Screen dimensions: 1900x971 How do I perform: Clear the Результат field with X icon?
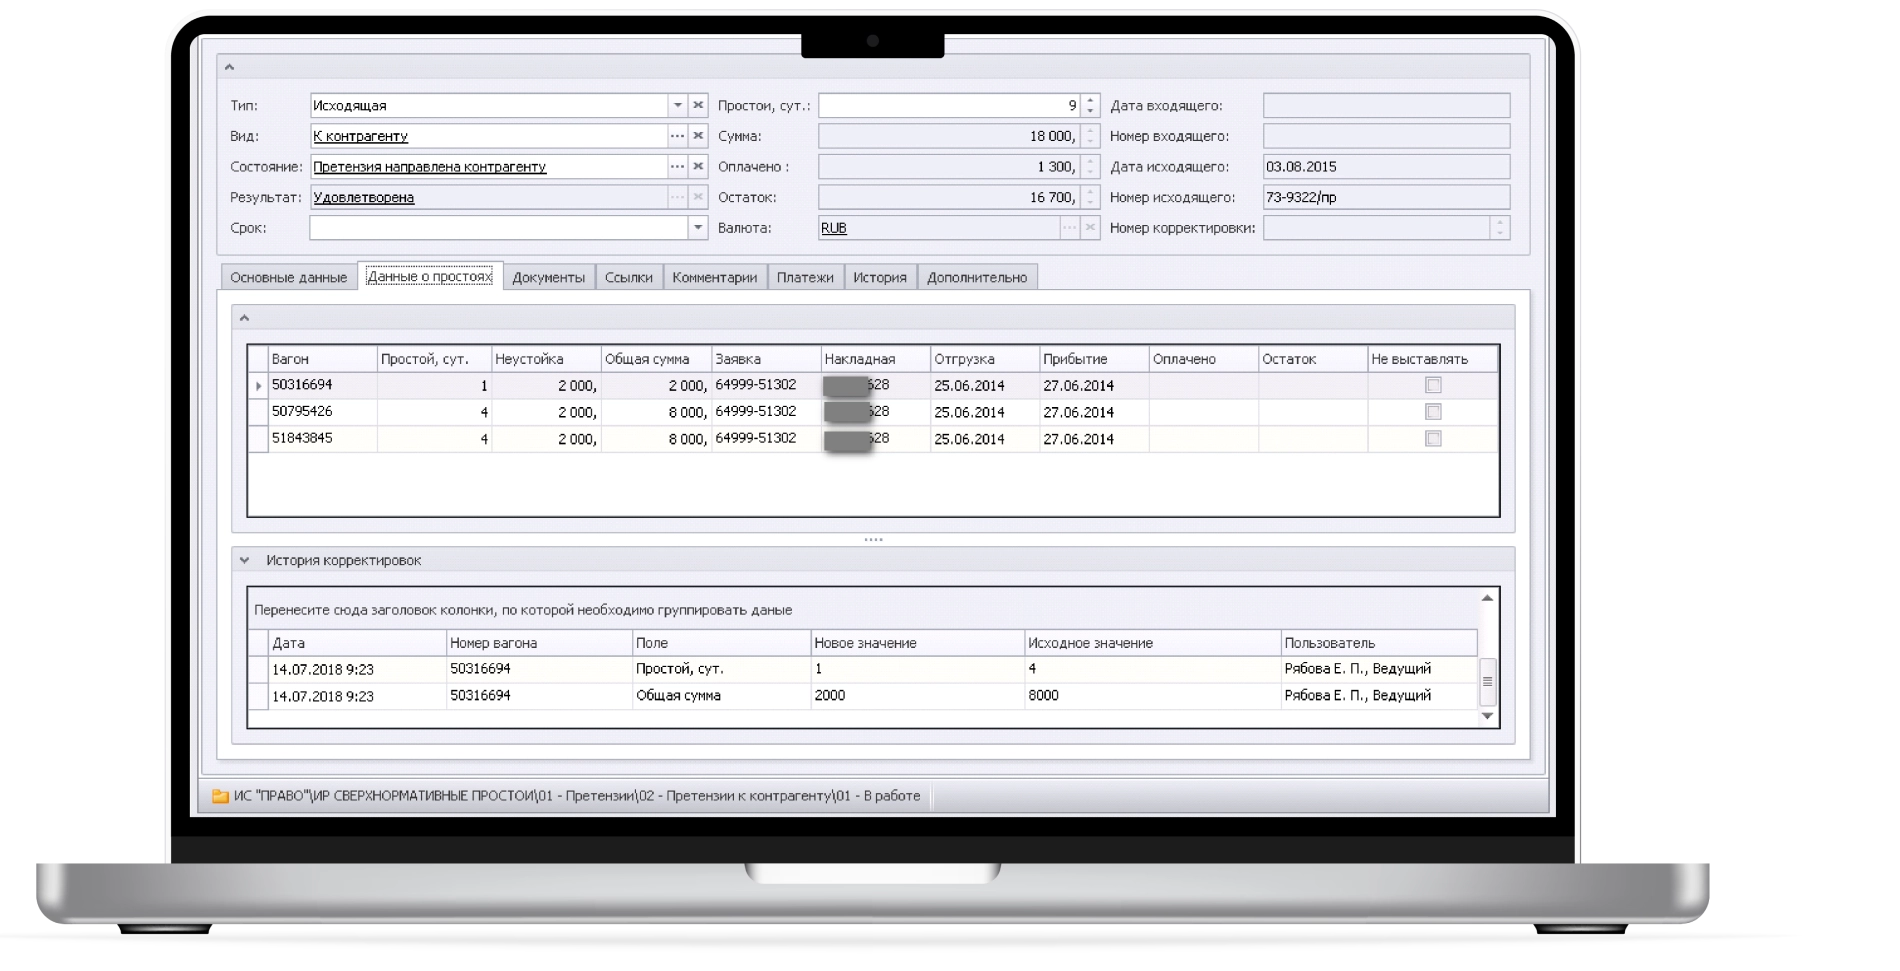pos(698,197)
